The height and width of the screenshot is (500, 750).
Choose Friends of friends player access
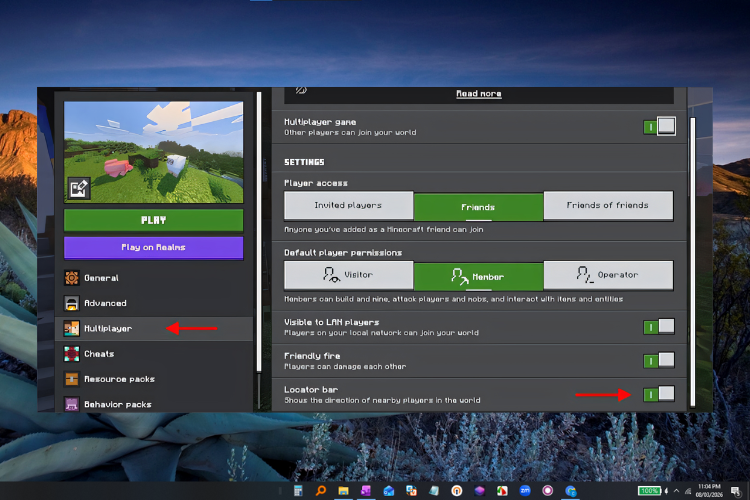coord(608,206)
